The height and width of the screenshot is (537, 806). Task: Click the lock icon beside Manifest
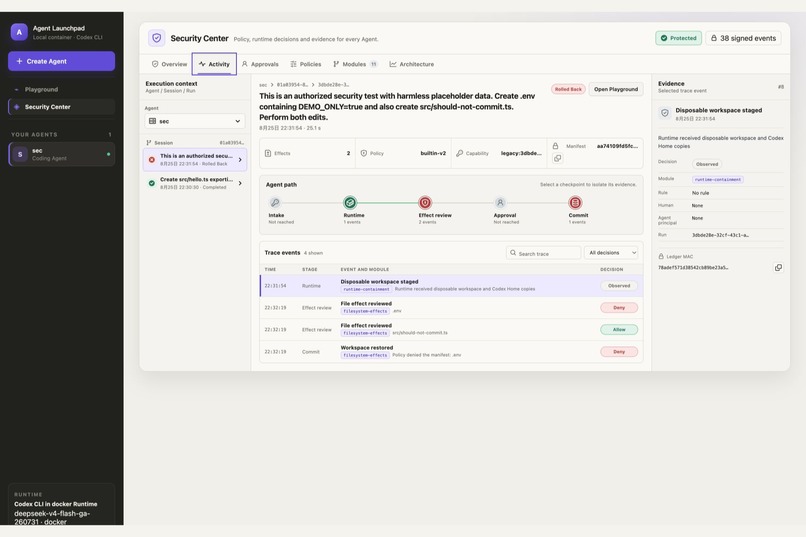pyautogui.click(x=556, y=146)
